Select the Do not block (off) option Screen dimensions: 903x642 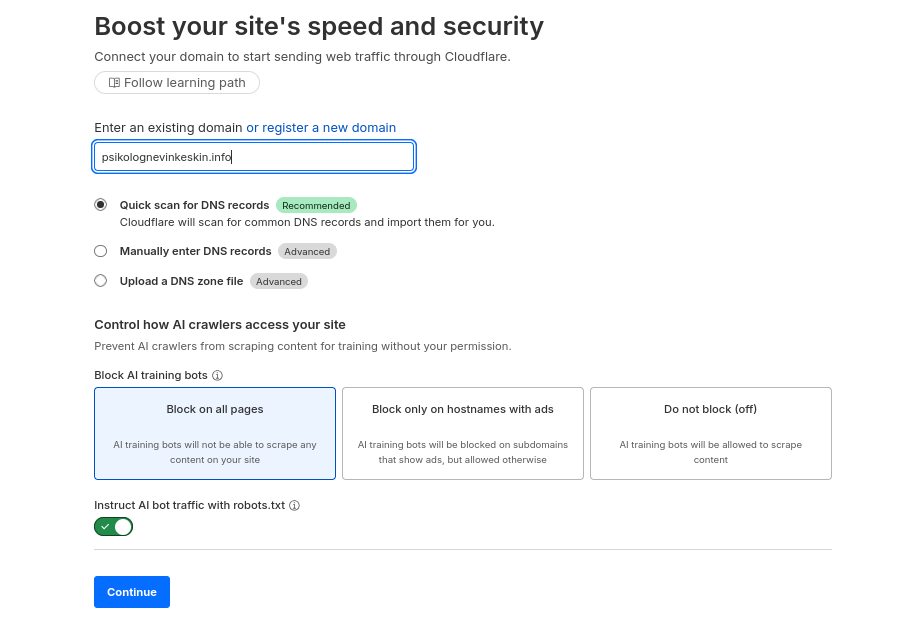pyautogui.click(x=711, y=433)
